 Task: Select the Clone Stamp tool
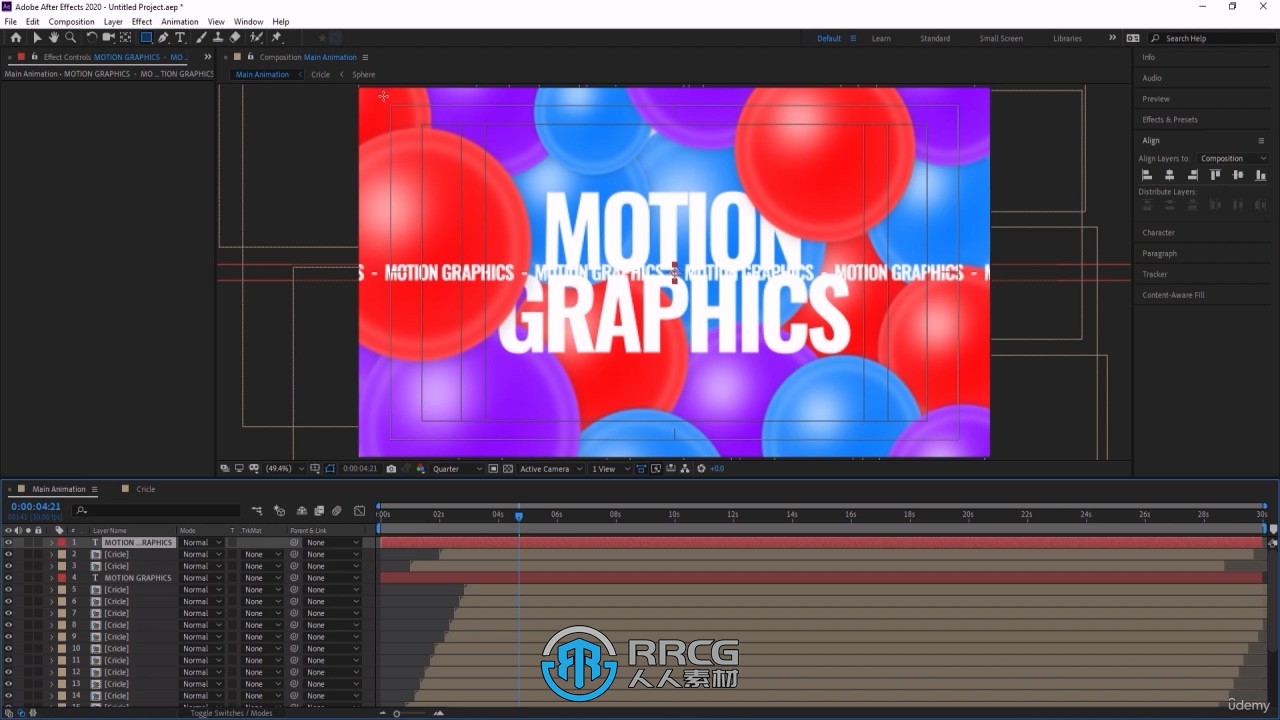(218, 38)
